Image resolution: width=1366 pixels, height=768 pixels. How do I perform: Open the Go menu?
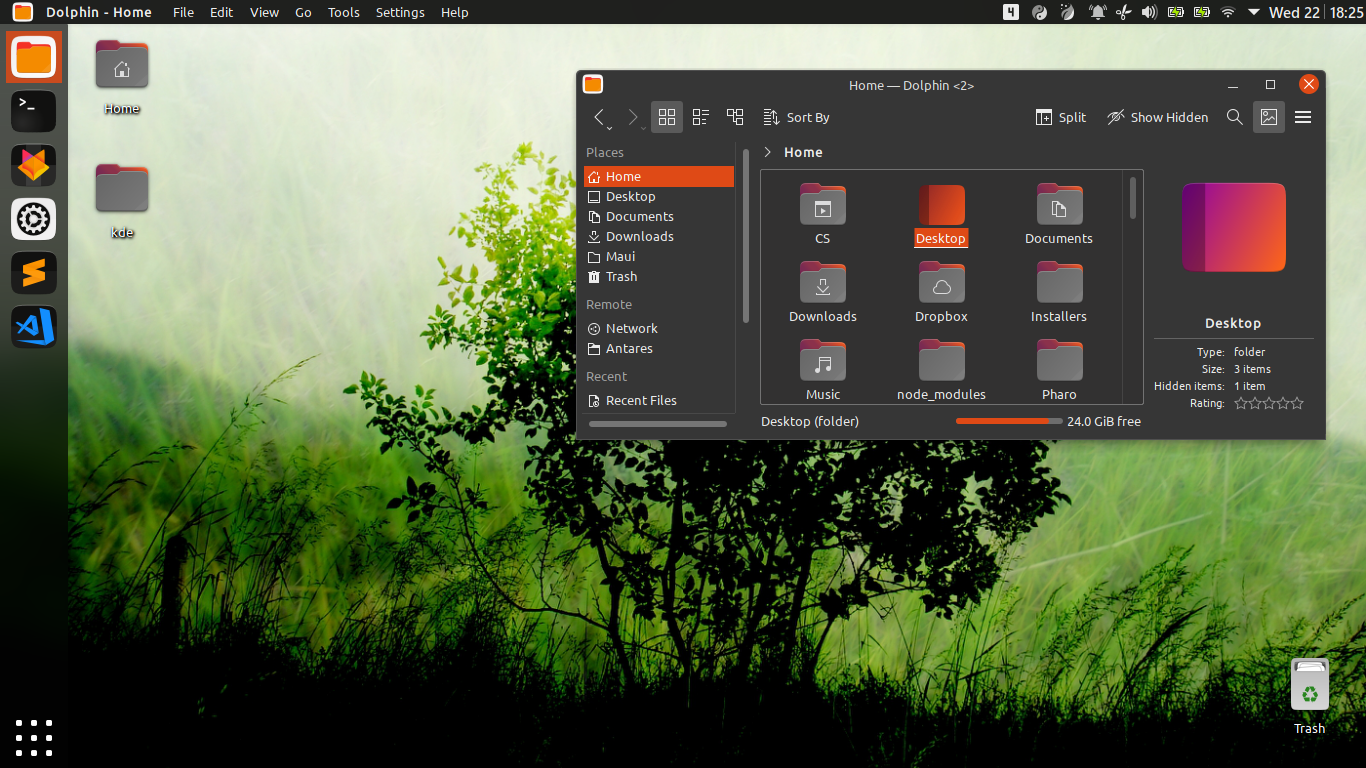pyautogui.click(x=303, y=12)
